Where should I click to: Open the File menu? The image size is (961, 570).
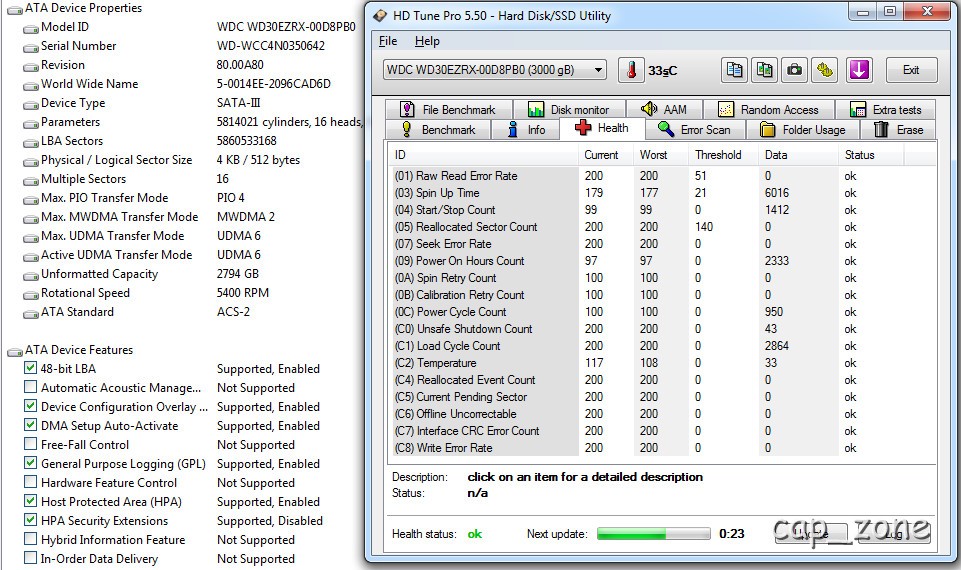click(388, 41)
